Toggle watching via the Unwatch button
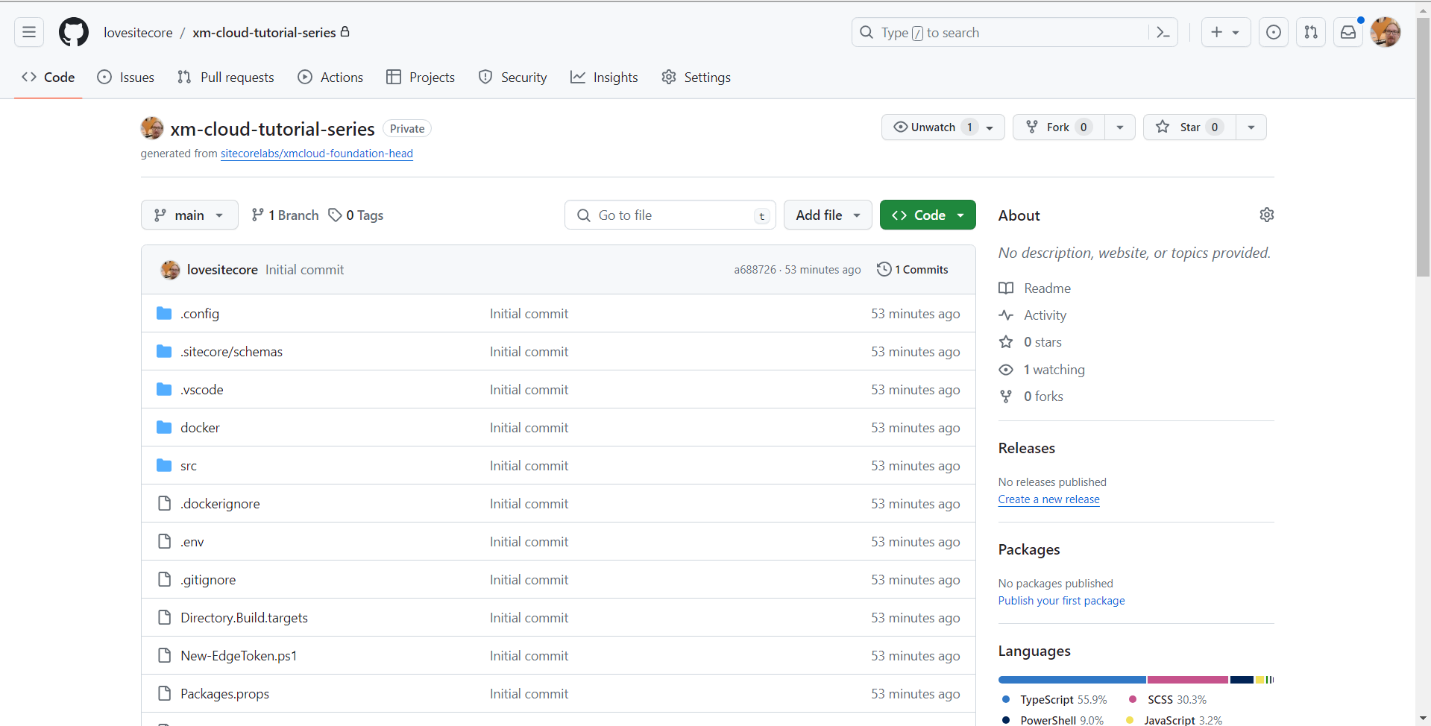1431x726 pixels. pyautogui.click(x=935, y=127)
